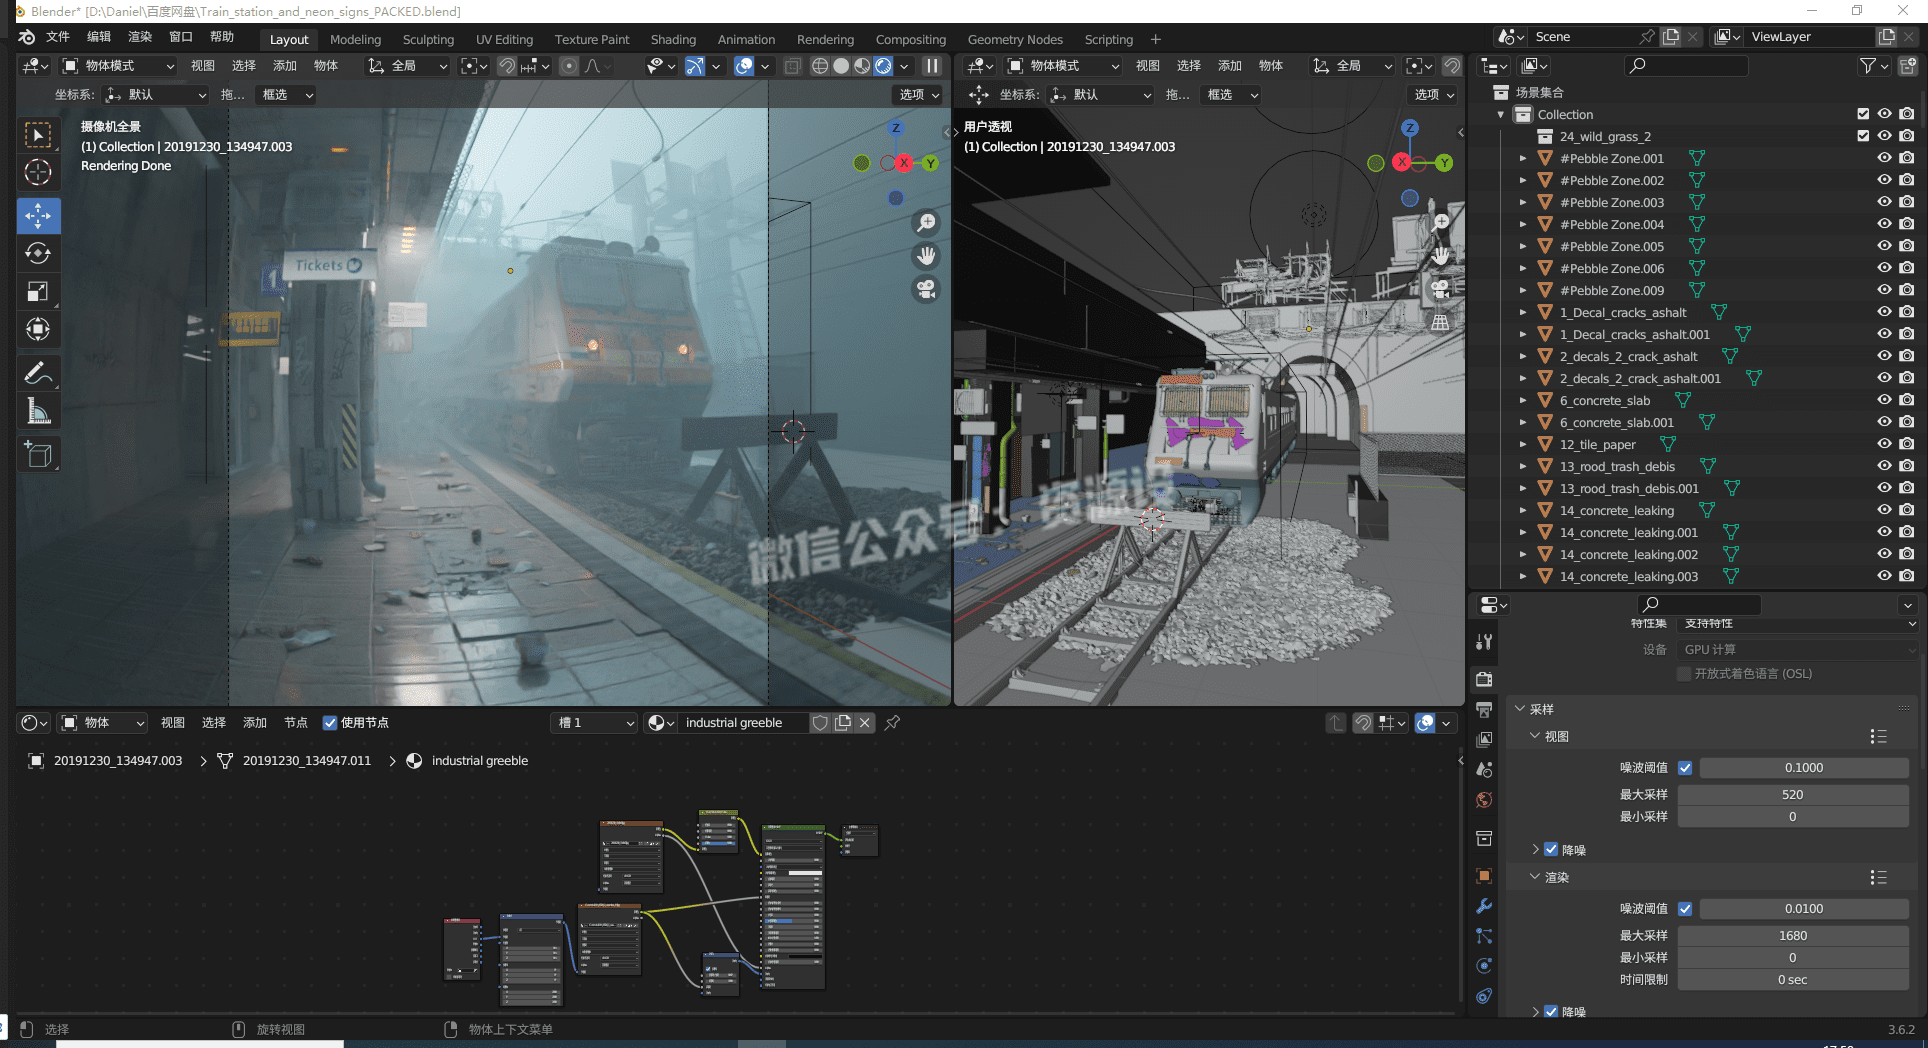Switch to the Shading workspace tab
Screen dimensions: 1928x1048
[x=672, y=40]
